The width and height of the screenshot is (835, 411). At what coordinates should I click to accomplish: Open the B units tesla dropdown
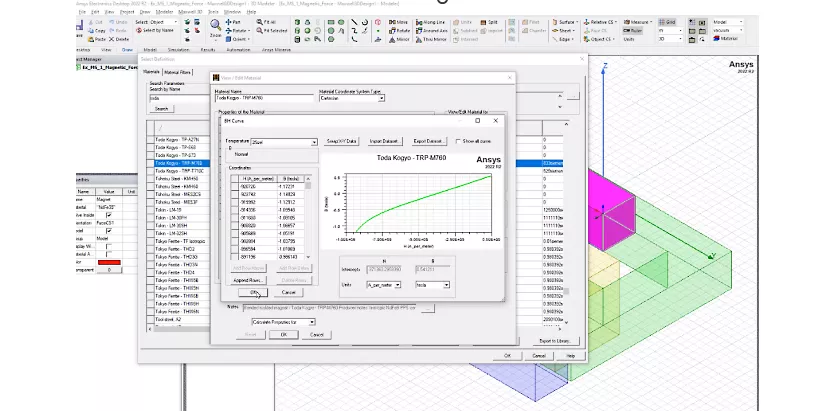[432, 285]
